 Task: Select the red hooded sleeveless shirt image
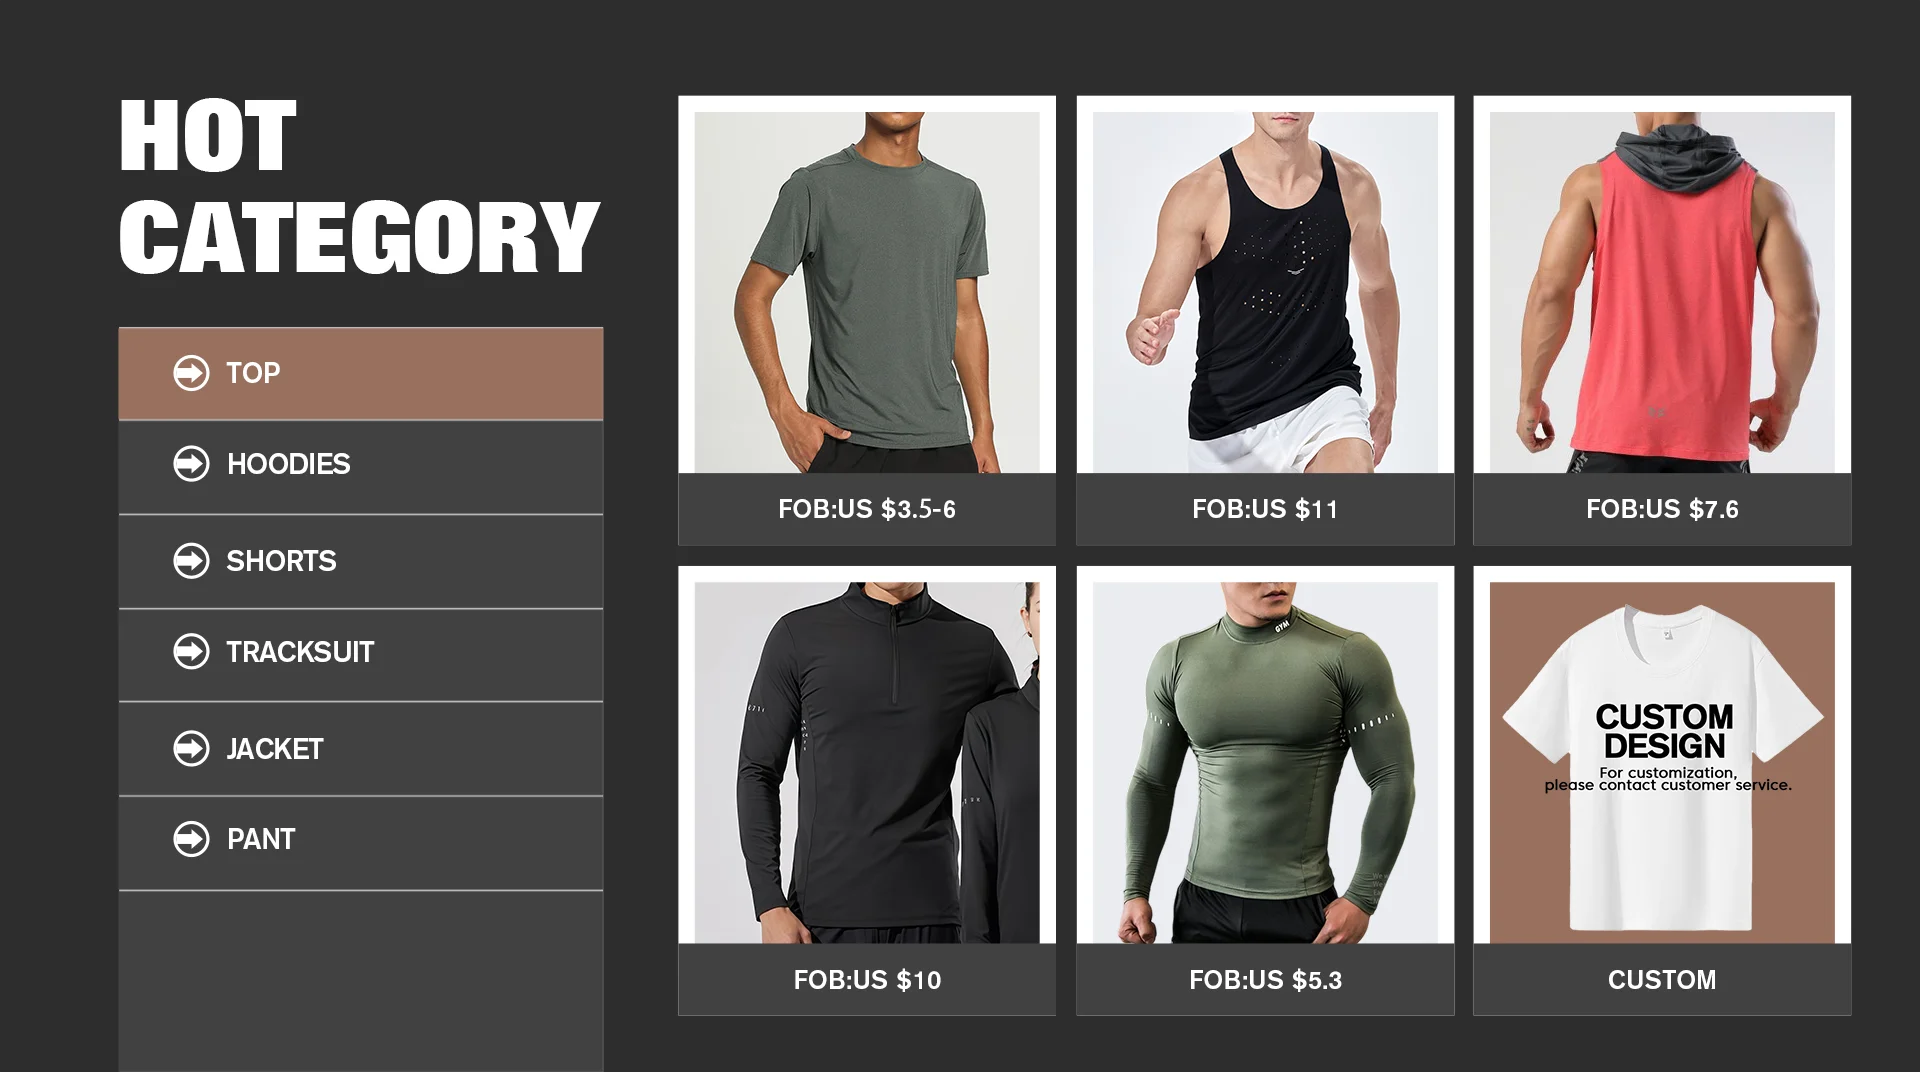tap(1662, 292)
